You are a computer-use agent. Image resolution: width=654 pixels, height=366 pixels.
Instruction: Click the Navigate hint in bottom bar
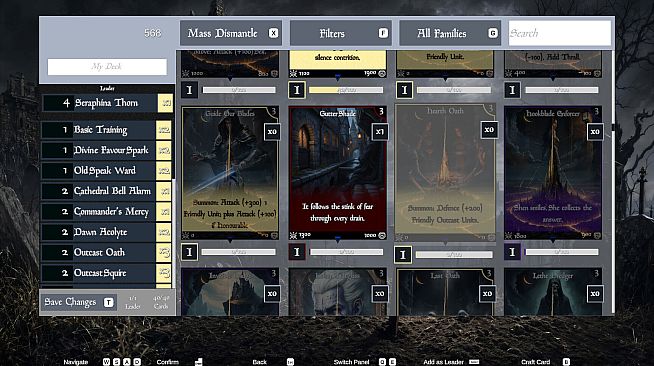click(102, 362)
